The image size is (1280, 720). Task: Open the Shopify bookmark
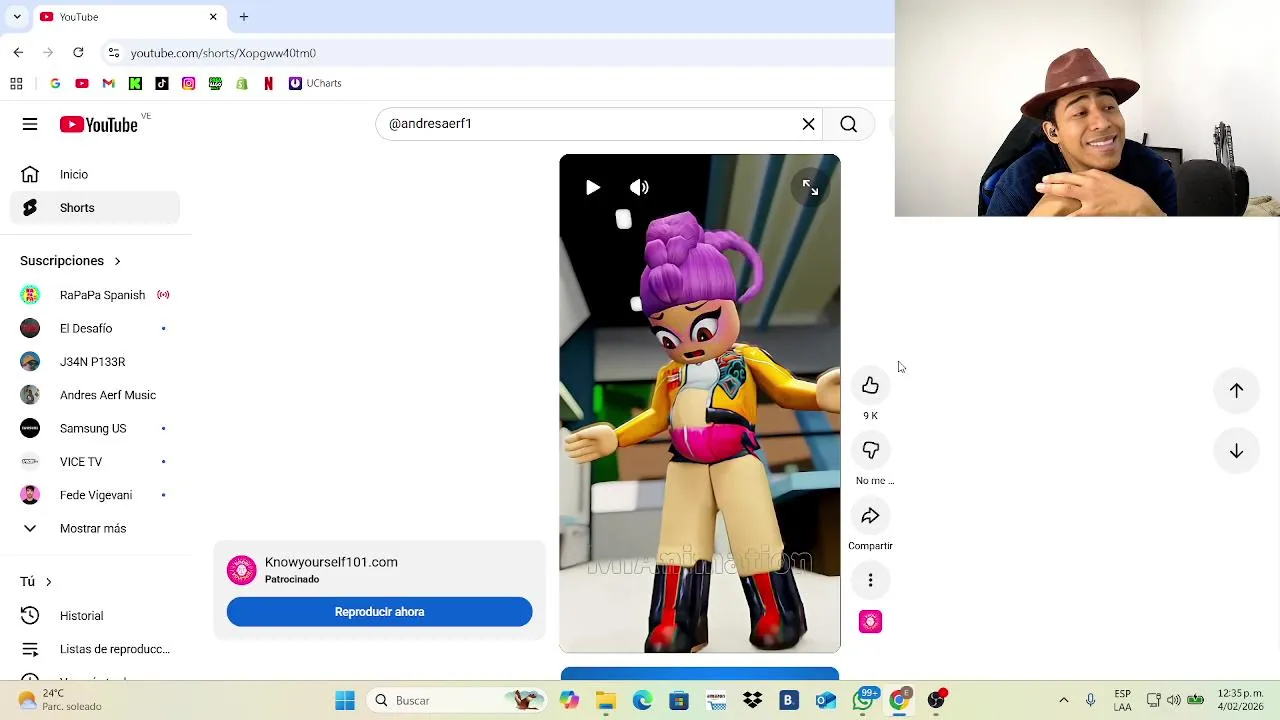point(242,83)
